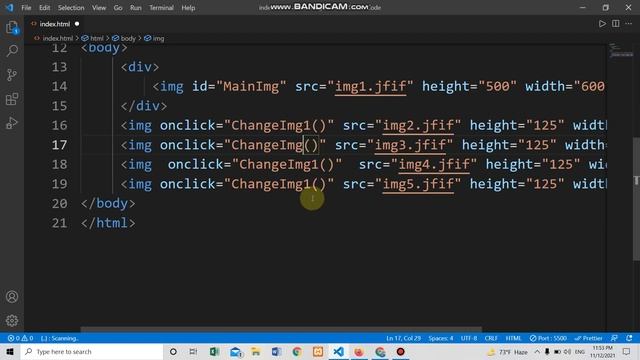Image resolution: width=640 pixels, height=360 pixels.
Task: Click the Run Code play icon
Action: (x=602, y=24)
